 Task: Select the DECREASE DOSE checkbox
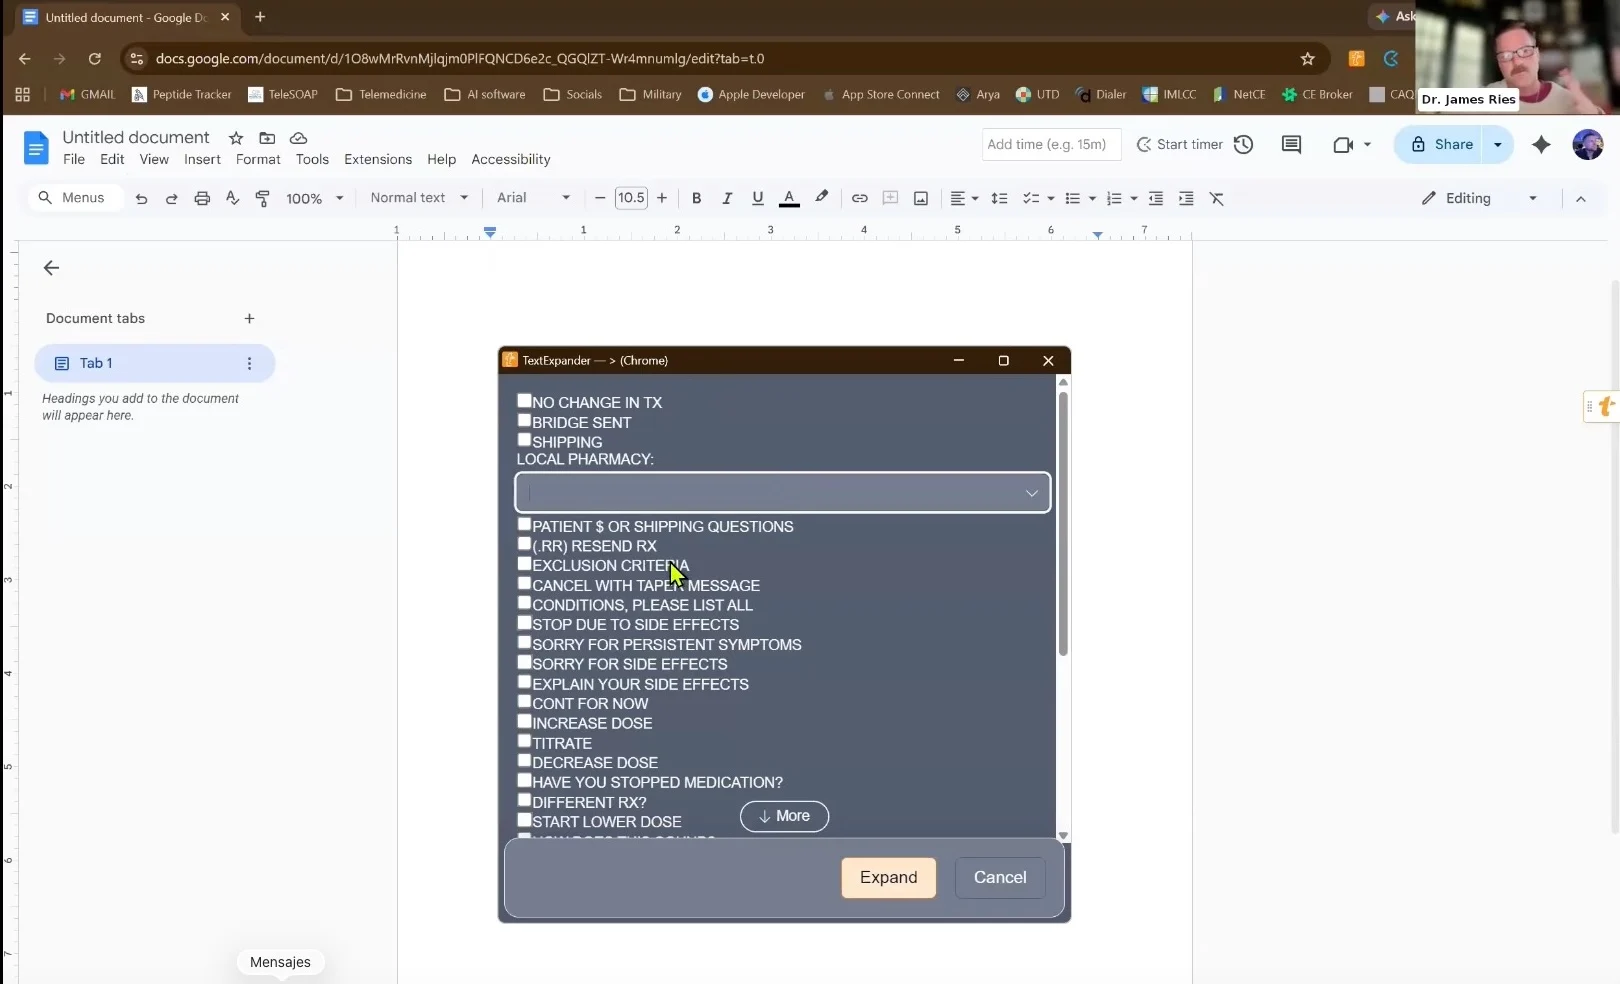tap(524, 761)
